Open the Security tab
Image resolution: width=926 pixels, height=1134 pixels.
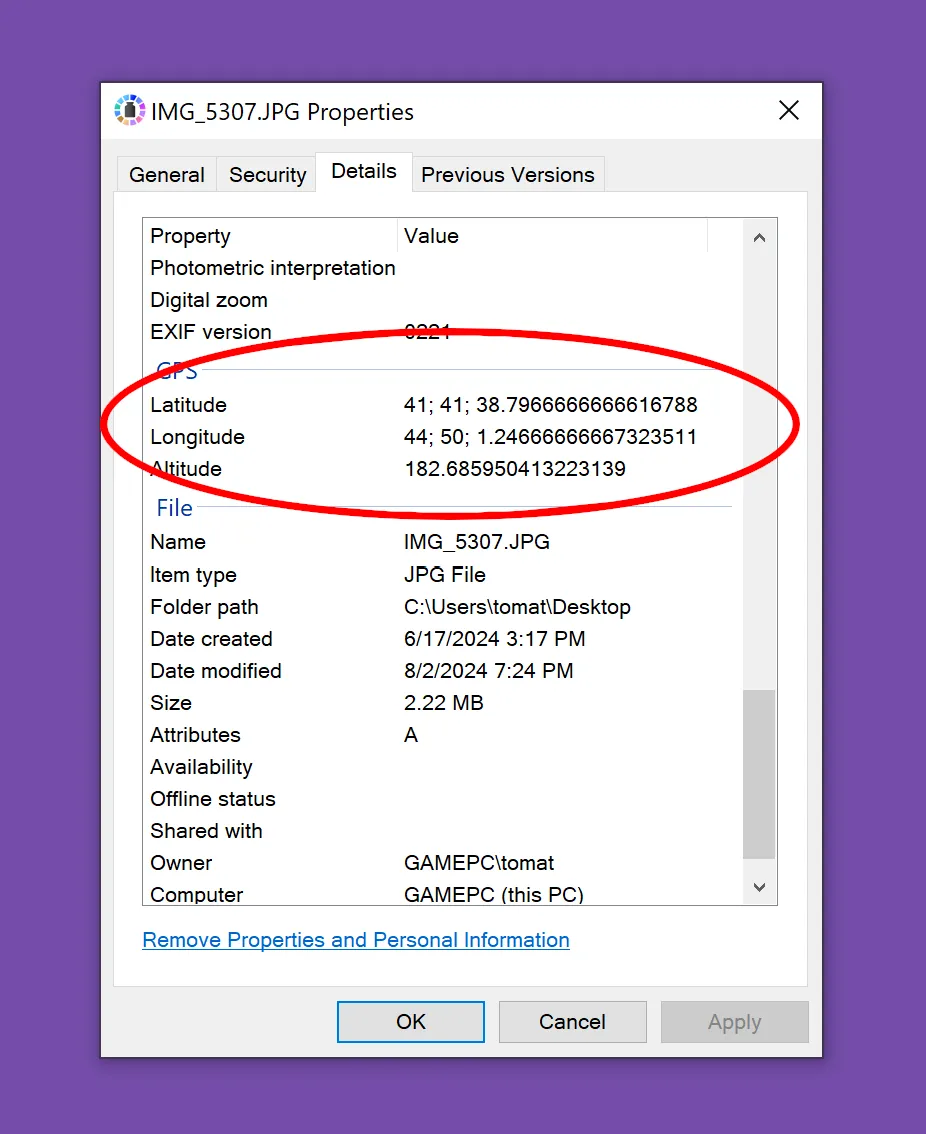(267, 175)
